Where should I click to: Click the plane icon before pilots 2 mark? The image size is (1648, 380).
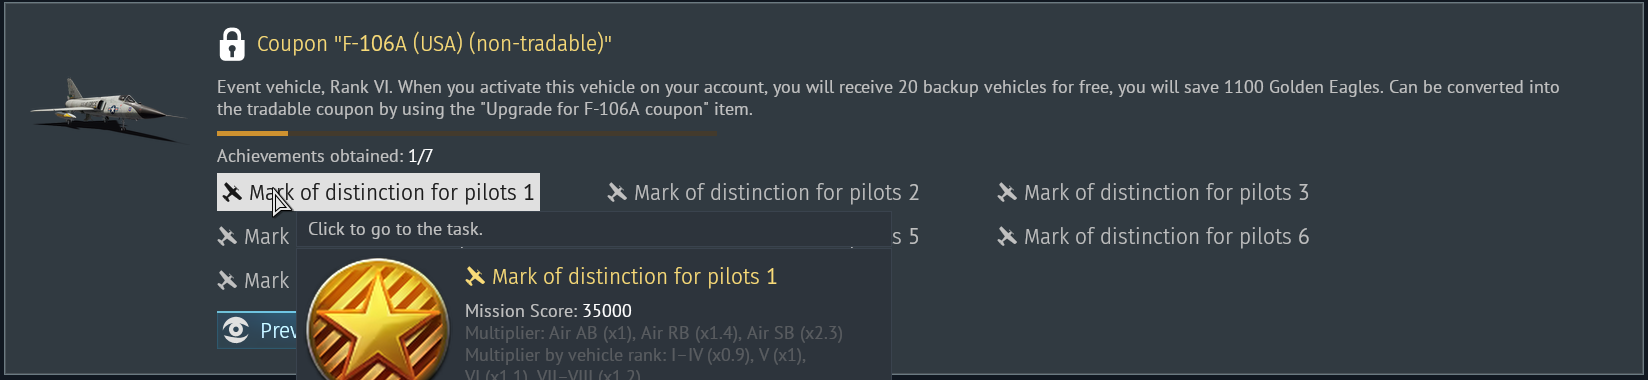617,192
